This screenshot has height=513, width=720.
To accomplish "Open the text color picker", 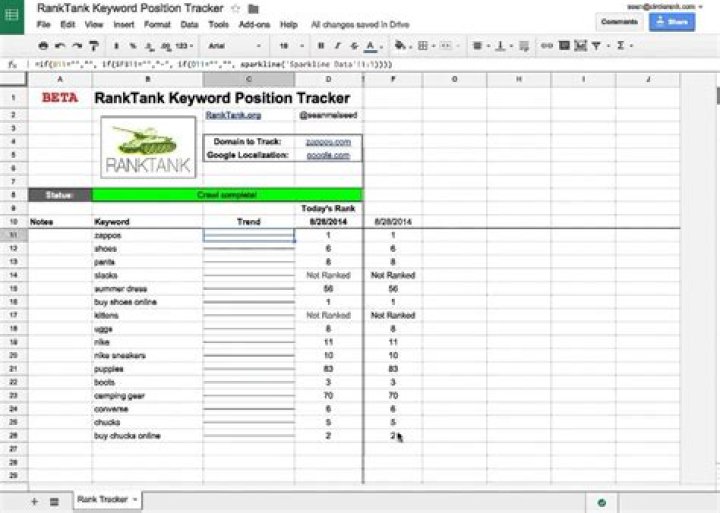I will point(373,46).
